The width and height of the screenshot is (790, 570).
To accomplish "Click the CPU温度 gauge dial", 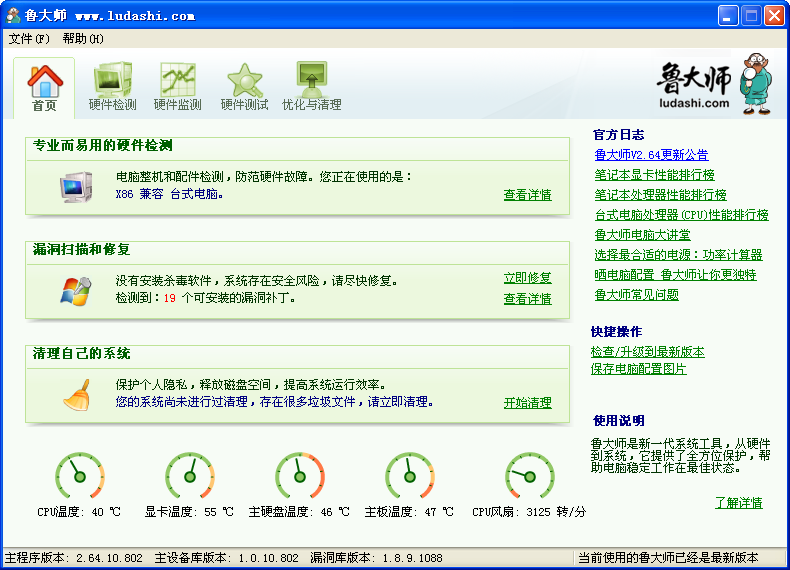I will click(80, 476).
